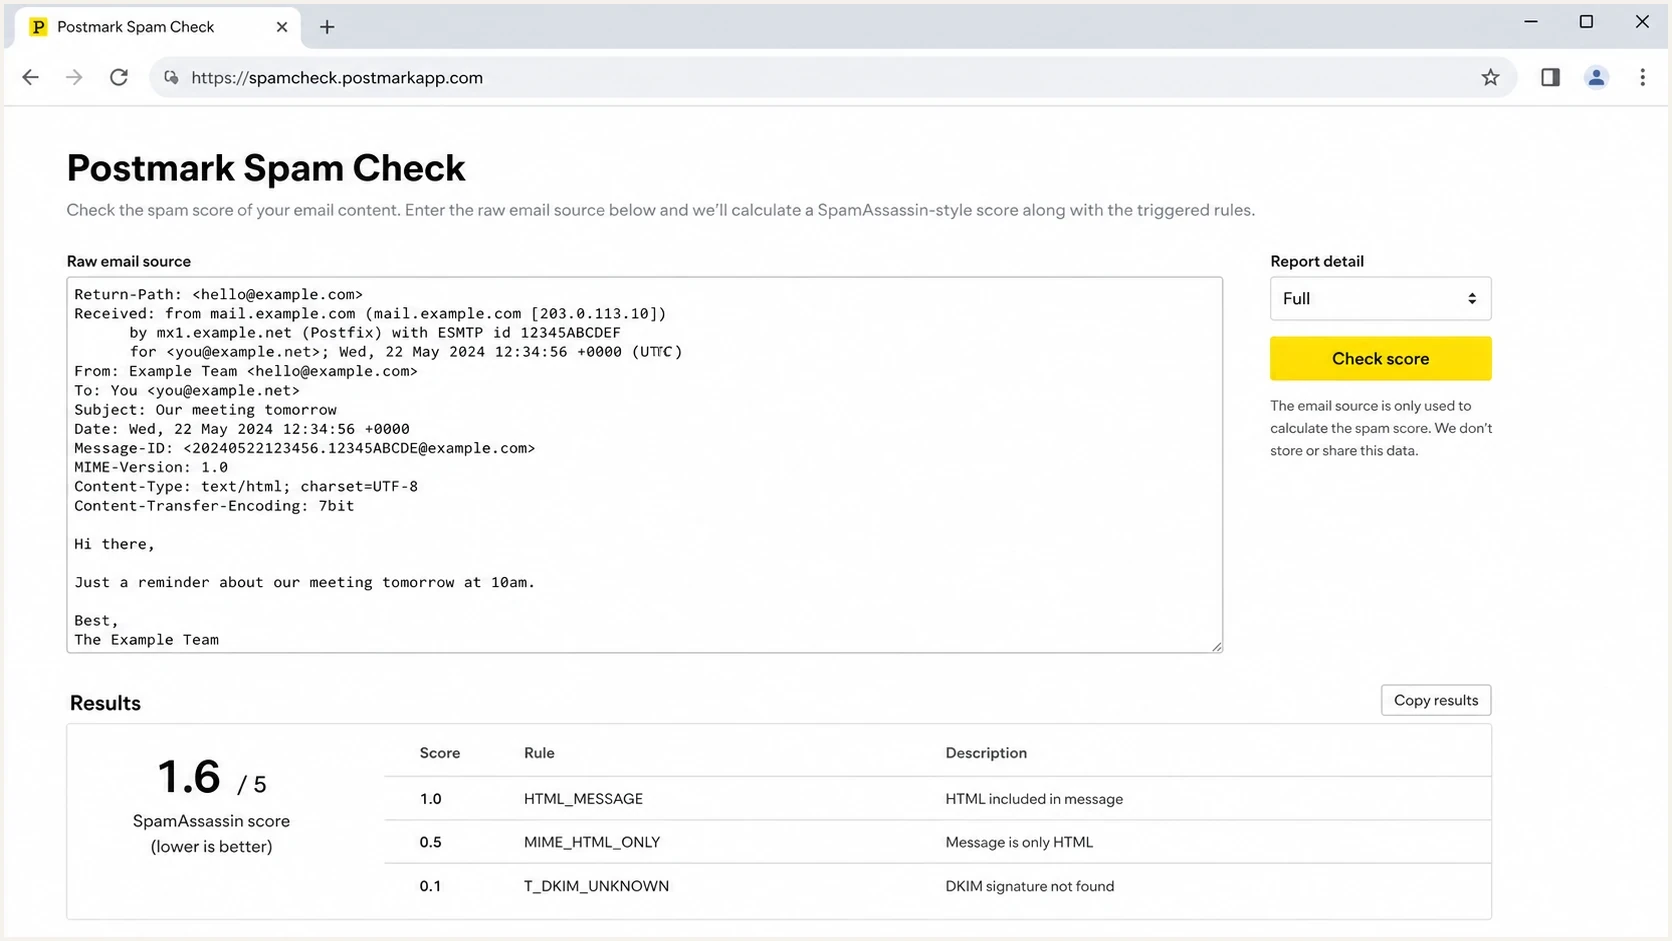Click the Report detail label

1316,261
